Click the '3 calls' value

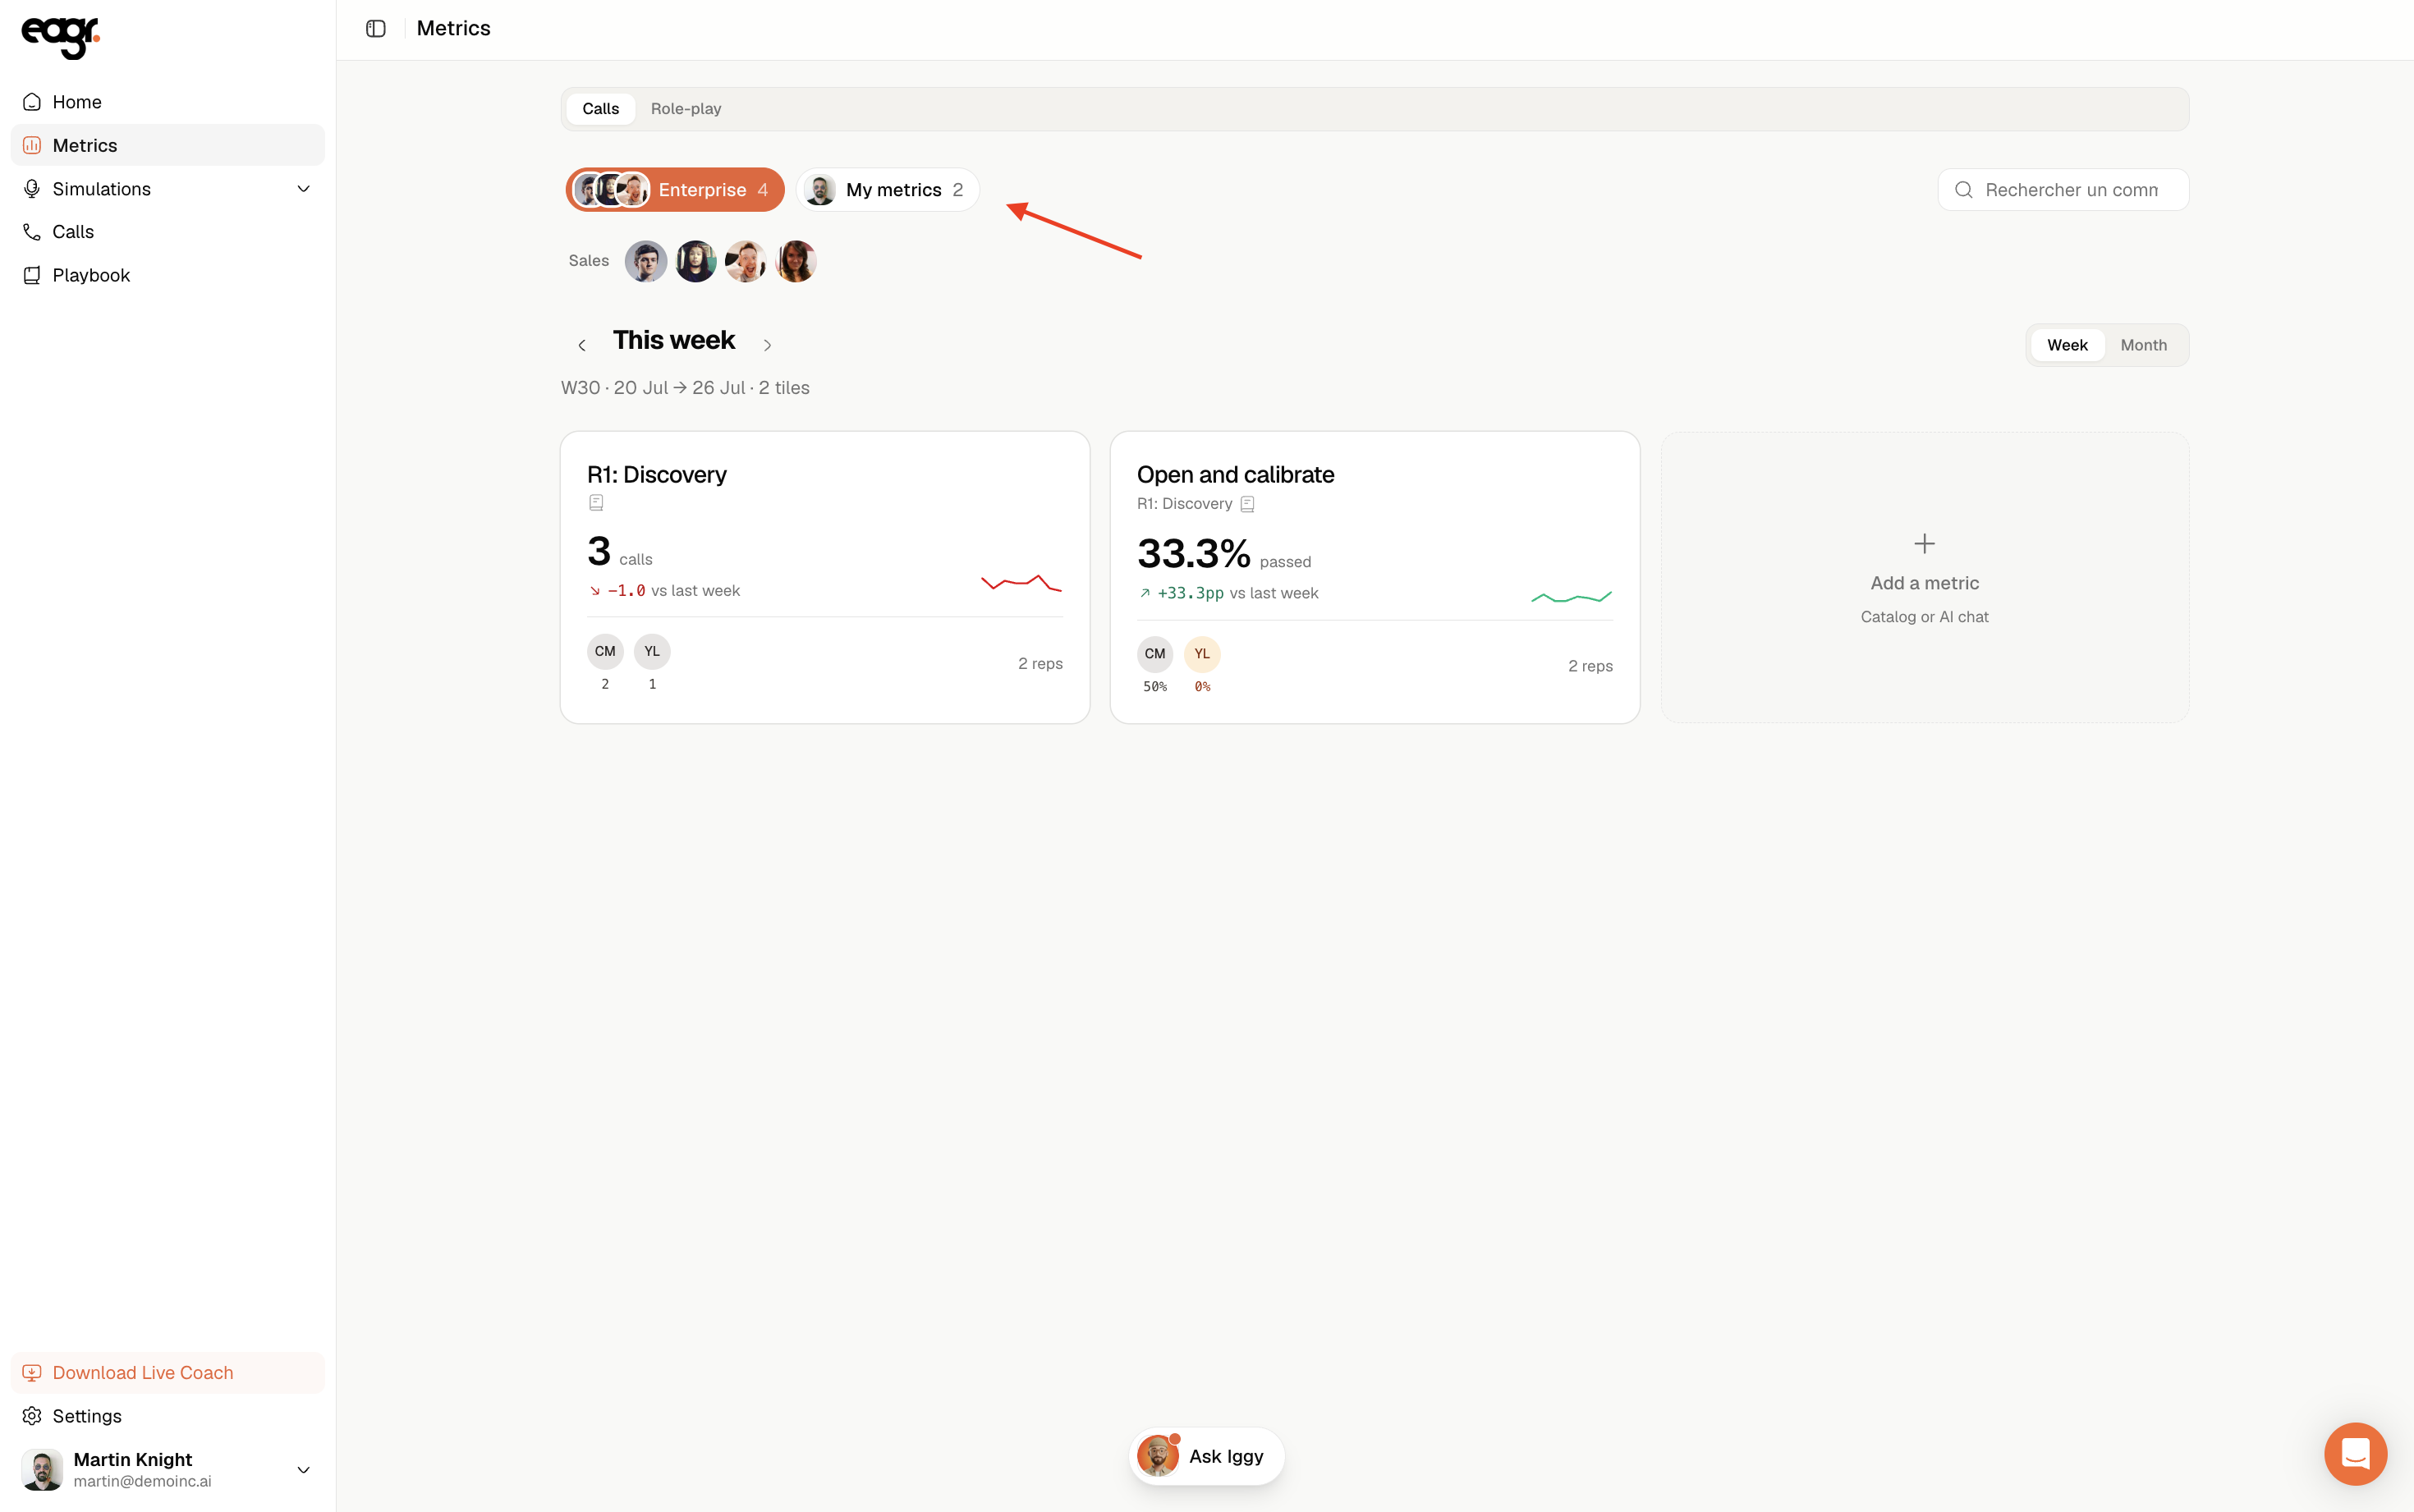[x=619, y=551]
